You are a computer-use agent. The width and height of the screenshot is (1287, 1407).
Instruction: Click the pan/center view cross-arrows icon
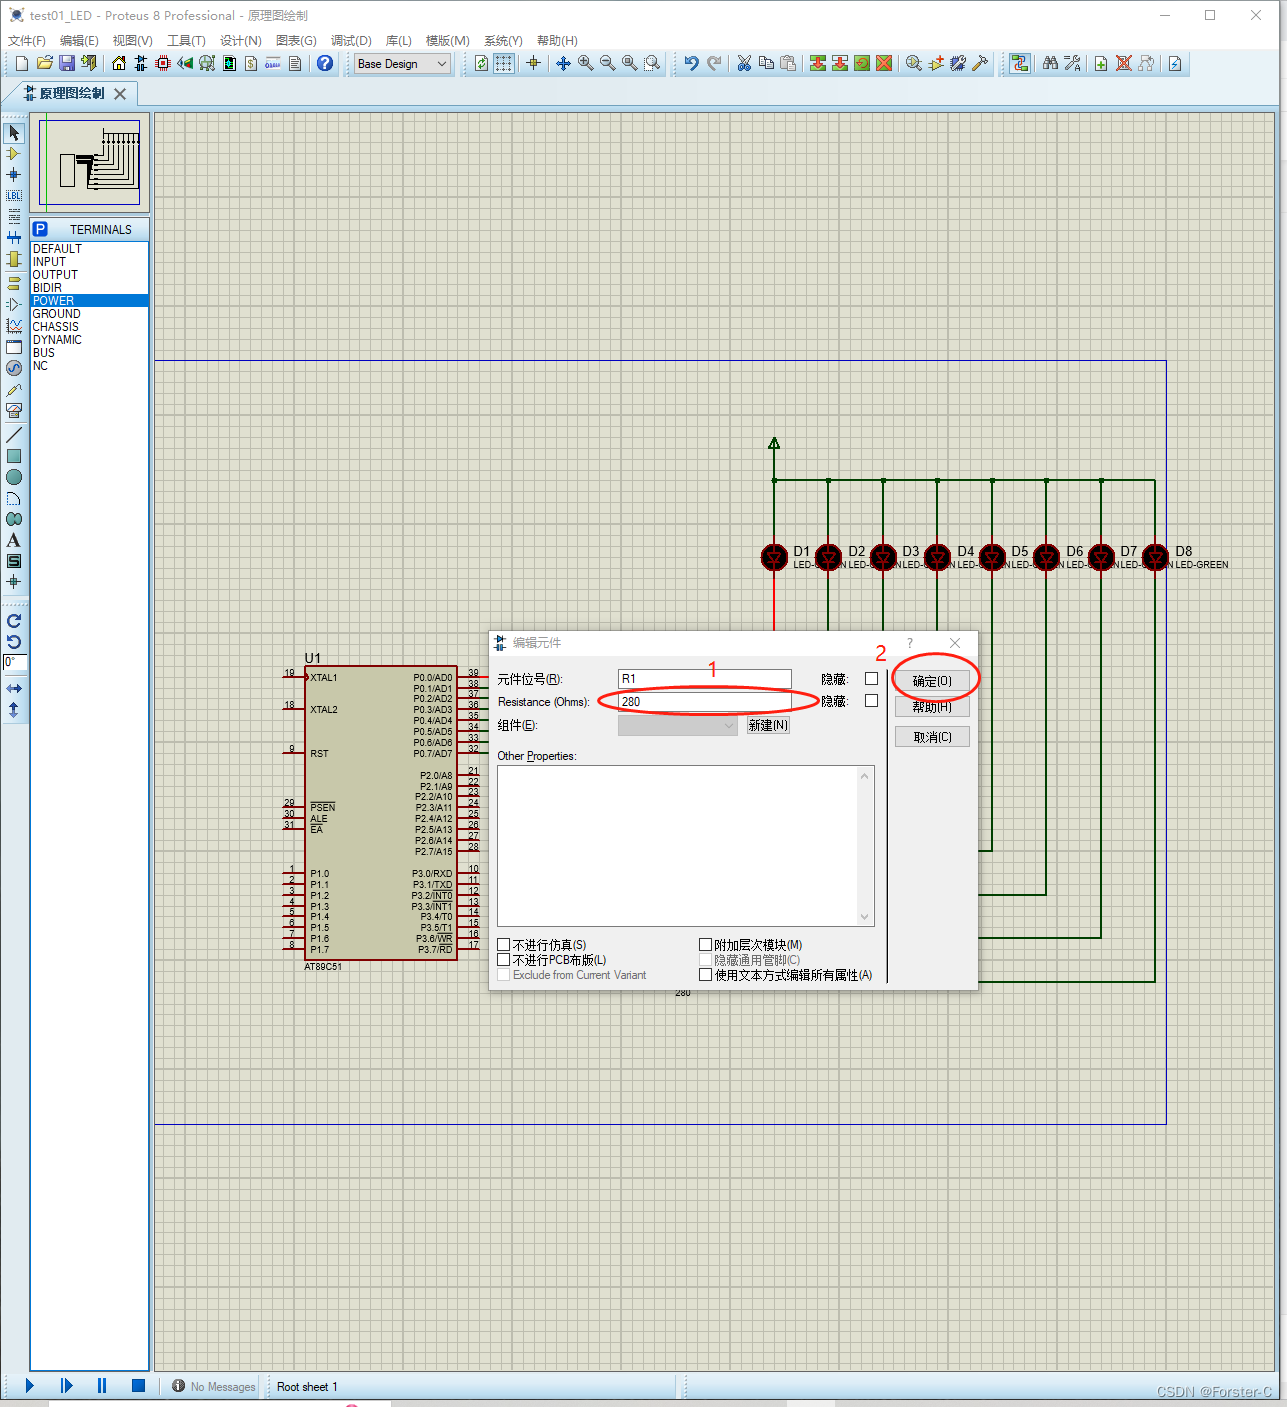pyautogui.click(x=563, y=63)
